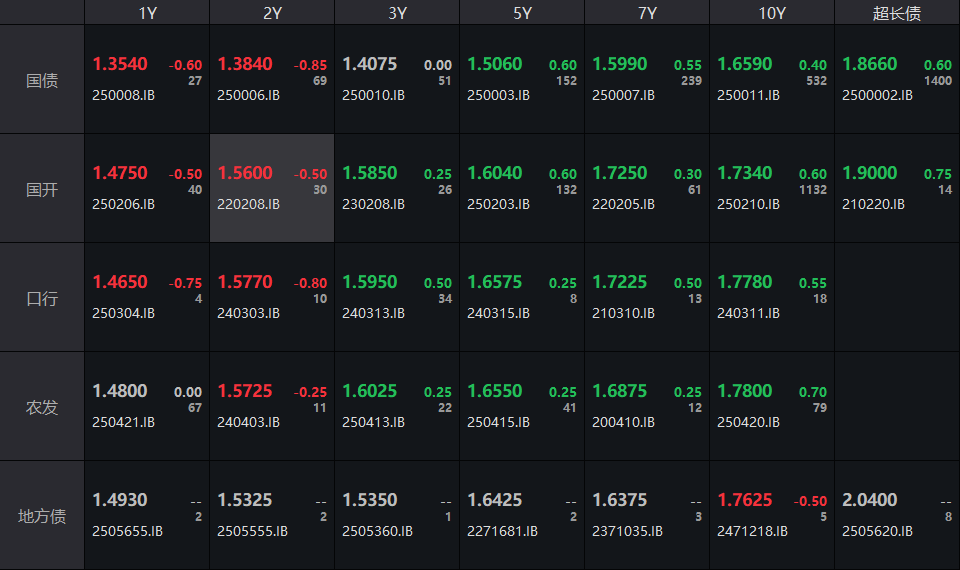The height and width of the screenshot is (570, 960).
Task: Select the 农发 1Y yield 1.4800
Action: click(120, 391)
